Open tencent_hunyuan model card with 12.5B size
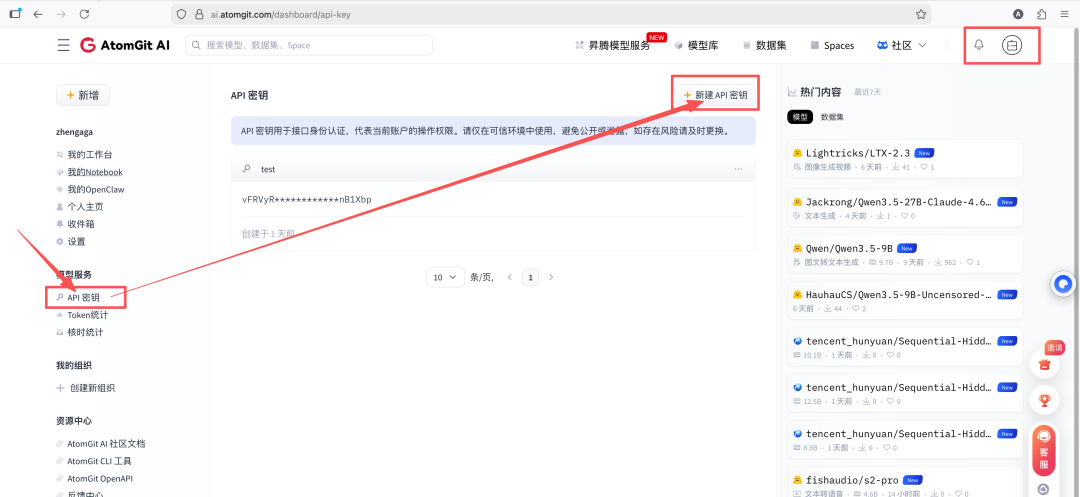This screenshot has width=1080, height=497. [905, 393]
